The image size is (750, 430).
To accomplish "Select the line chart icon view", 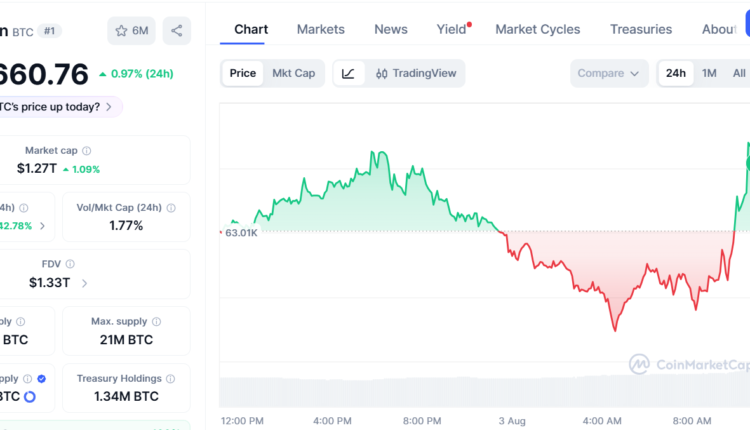I will (348, 73).
